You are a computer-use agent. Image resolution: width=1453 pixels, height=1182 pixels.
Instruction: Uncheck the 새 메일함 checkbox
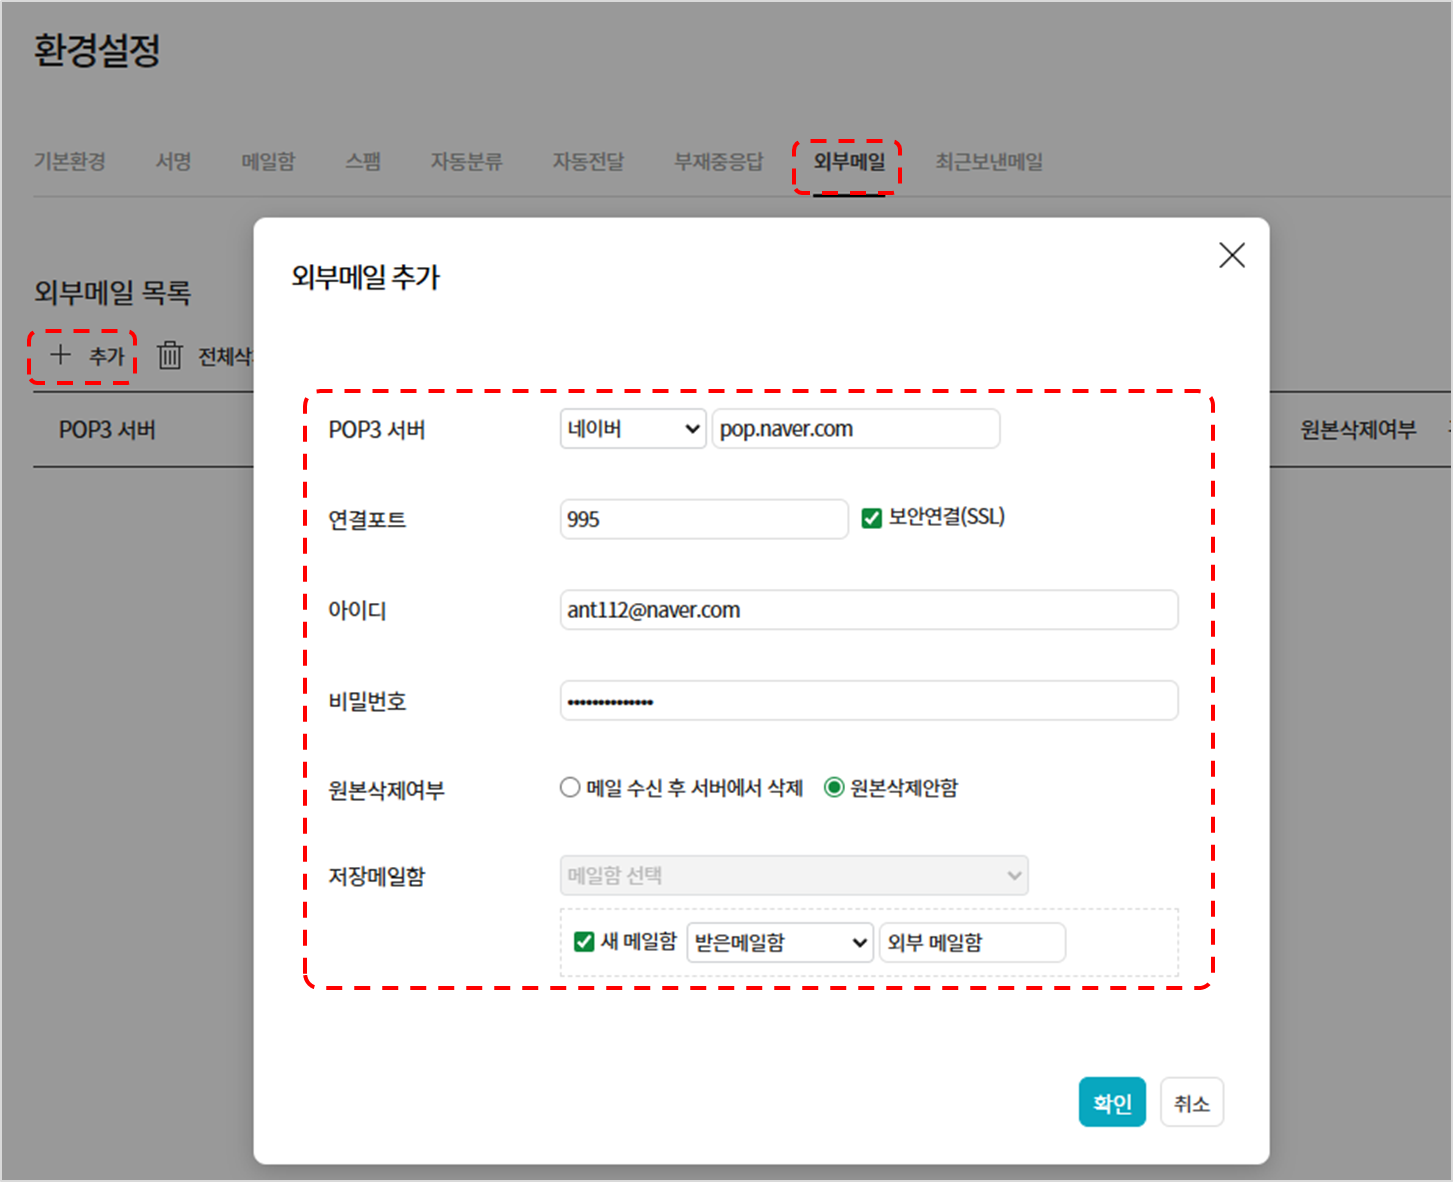click(x=584, y=942)
